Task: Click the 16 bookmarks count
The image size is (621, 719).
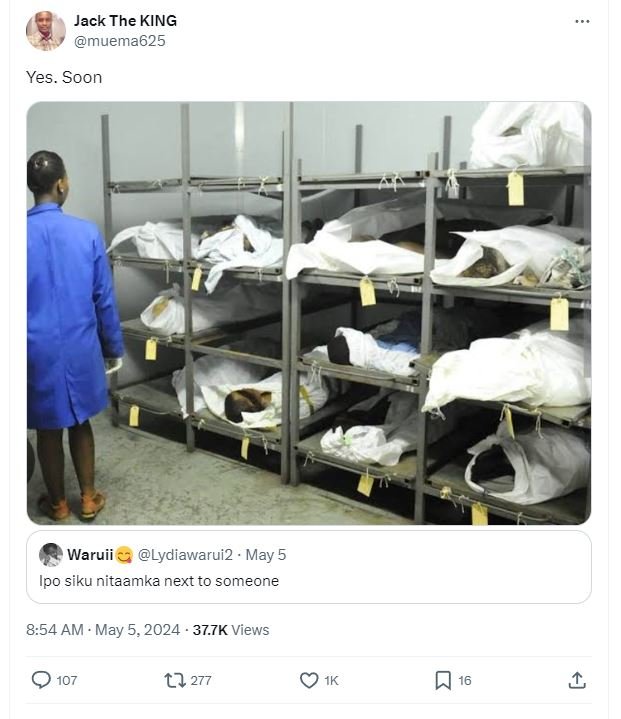Action: click(x=465, y=680)
